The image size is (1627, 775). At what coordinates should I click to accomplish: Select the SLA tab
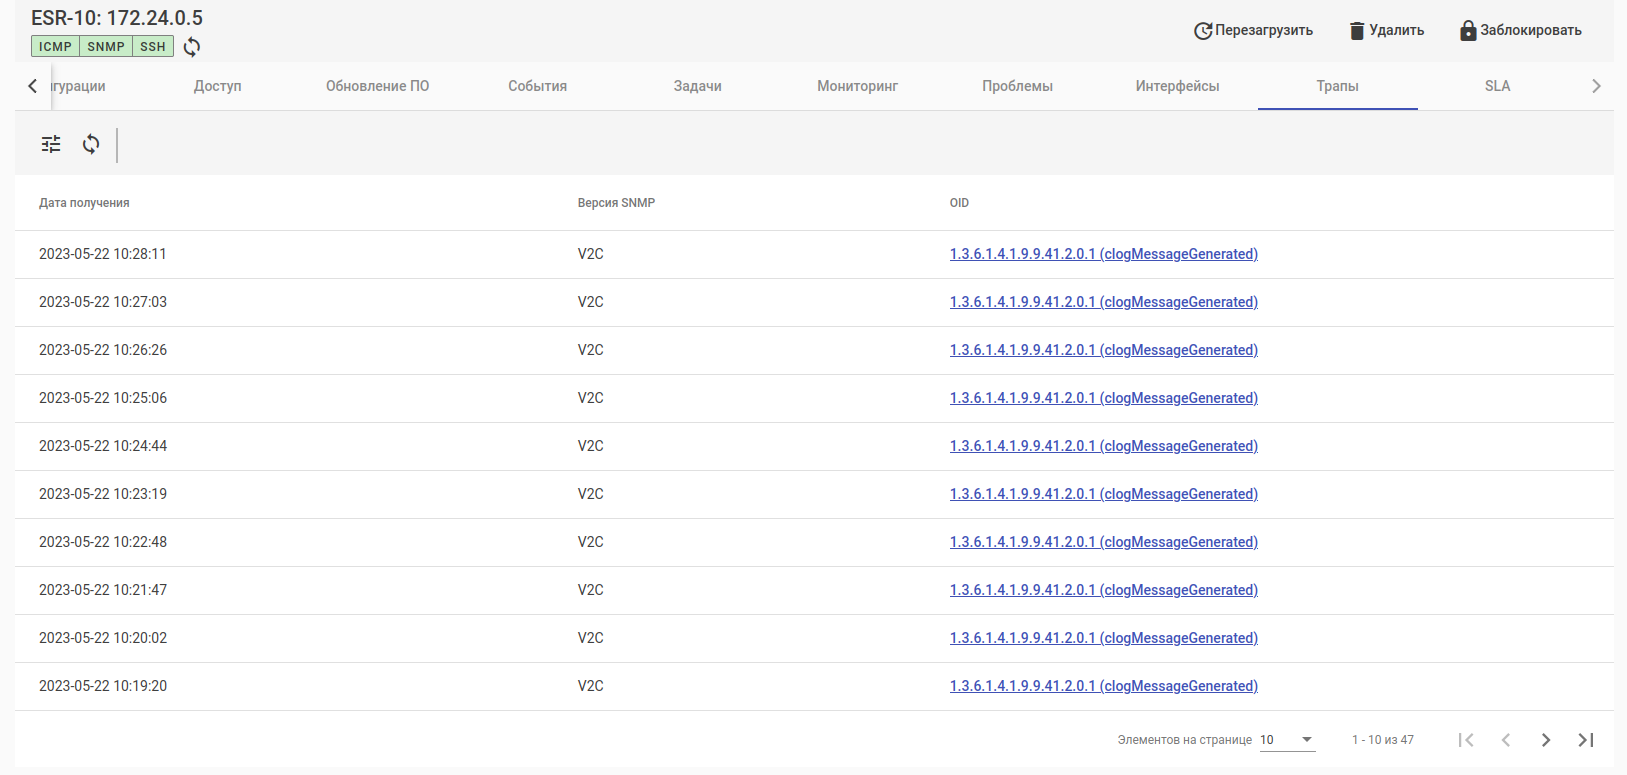tap(1497, 86)
